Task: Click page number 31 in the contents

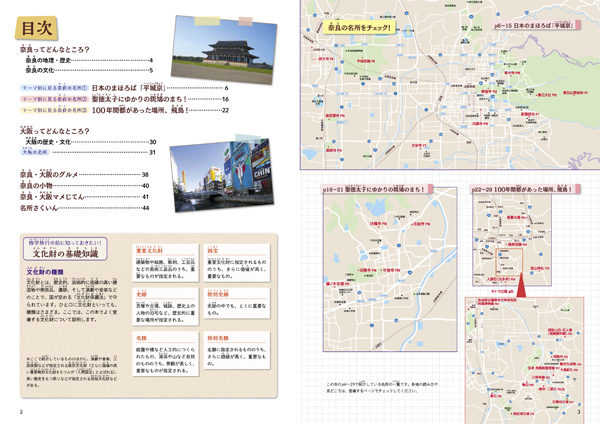Action: (x=152, y=152)
